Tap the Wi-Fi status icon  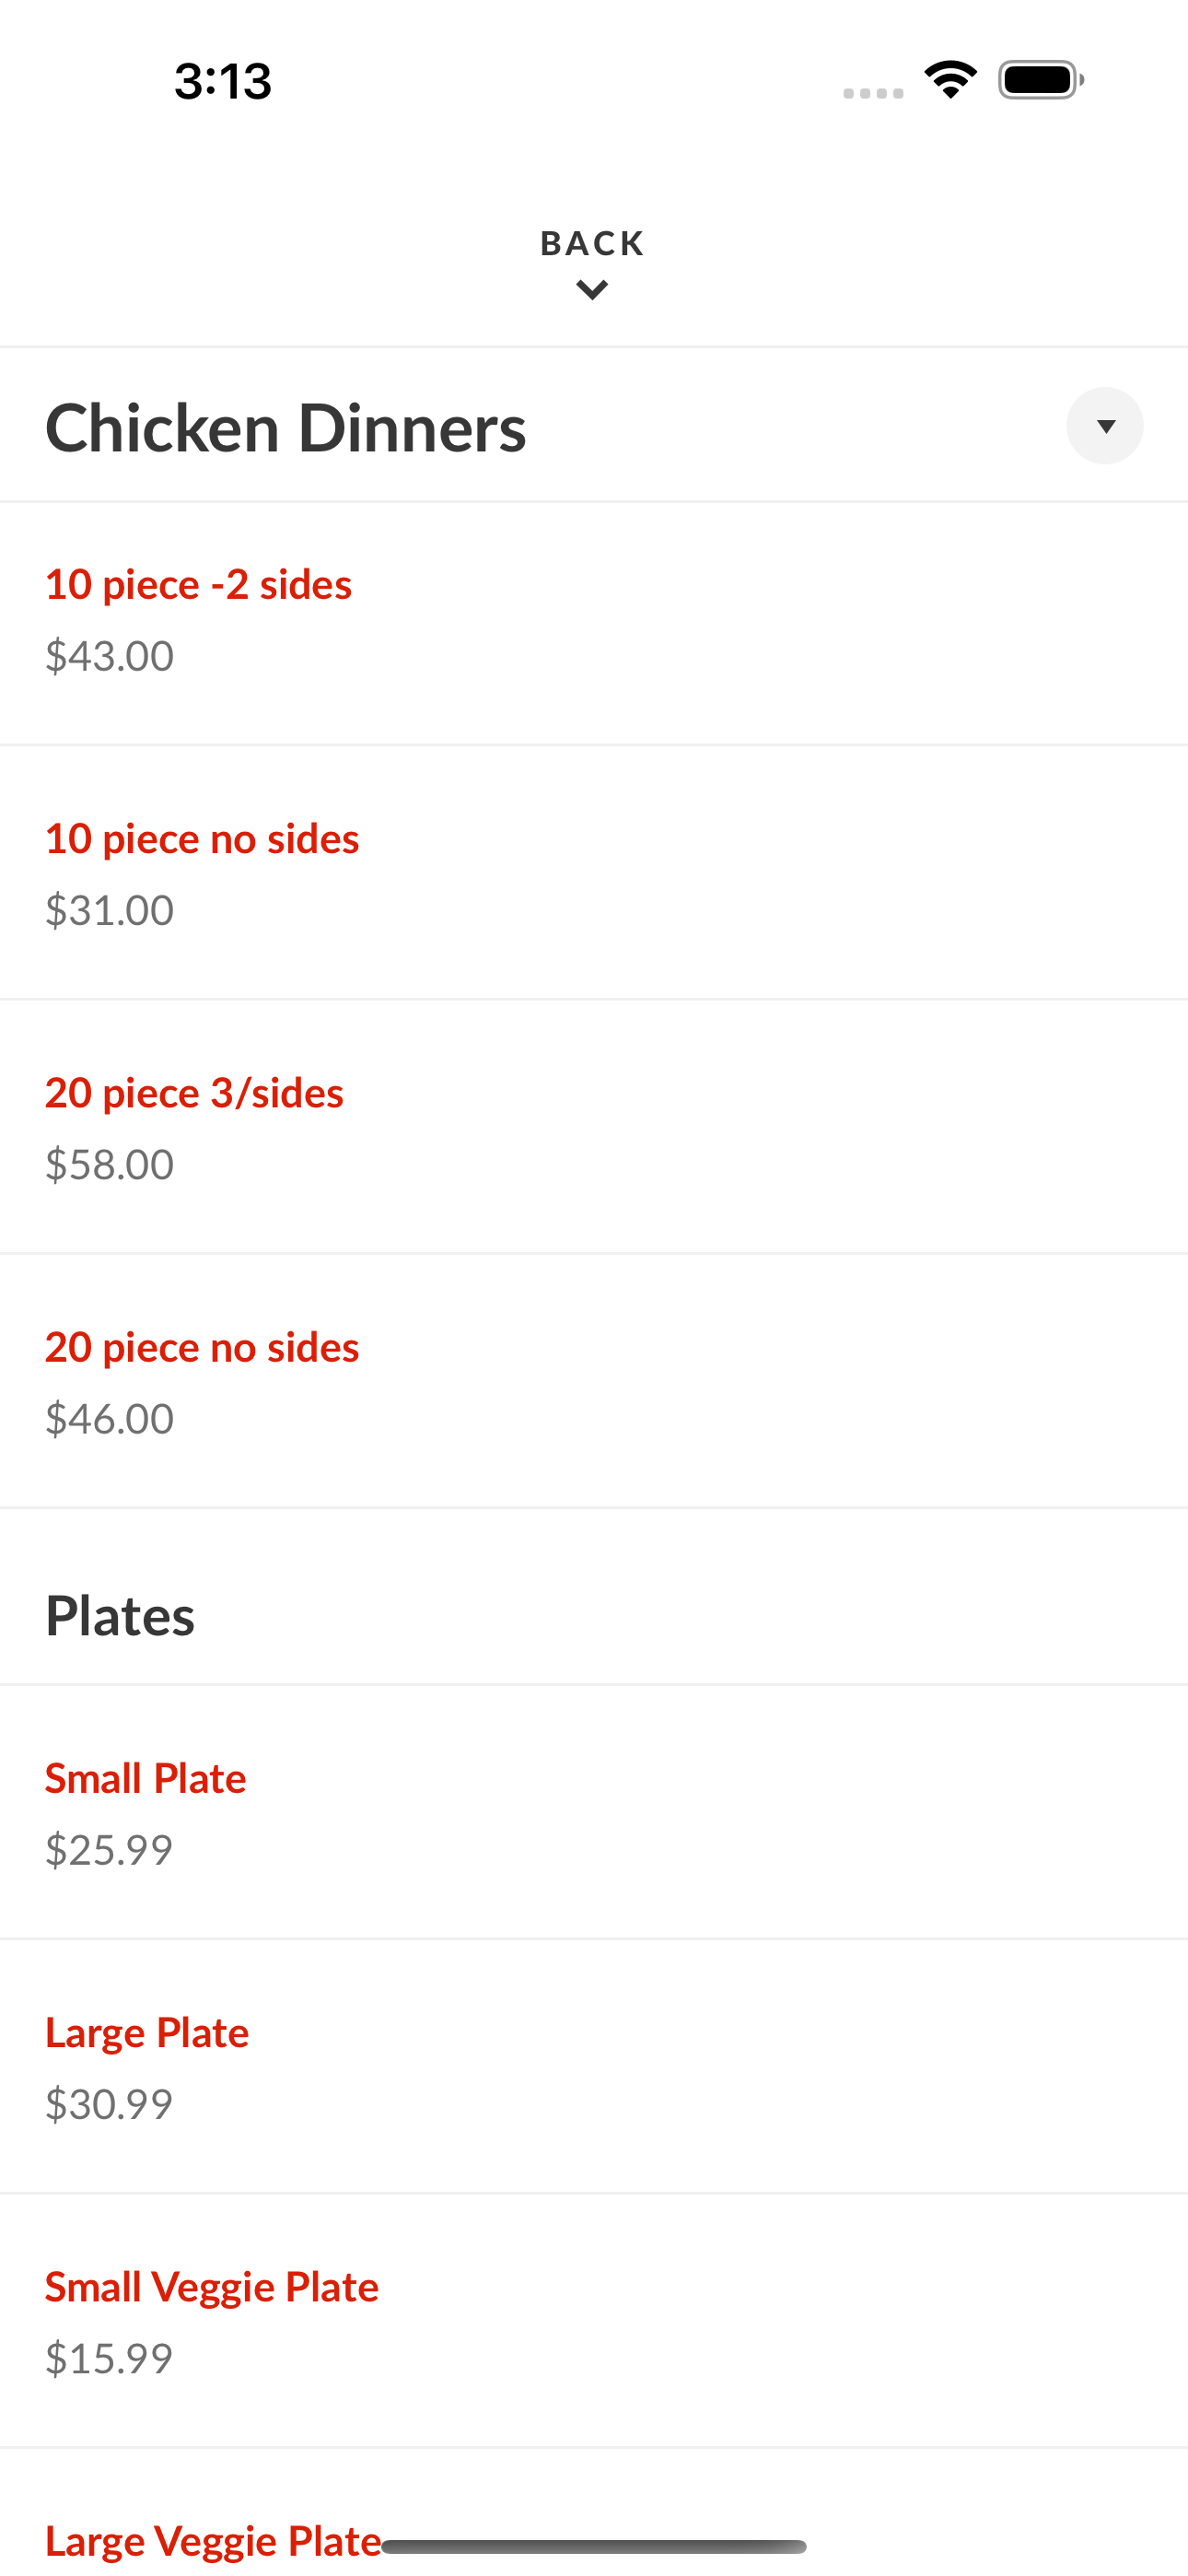click(x=950, y=80)
